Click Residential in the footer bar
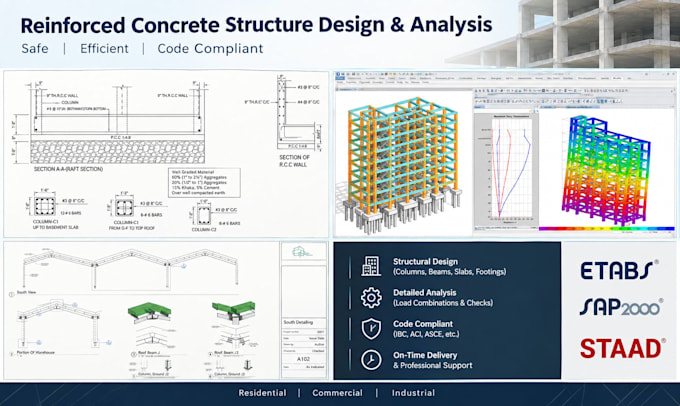The height and width of the screenshot is (406, 680). tap(262, 393)
